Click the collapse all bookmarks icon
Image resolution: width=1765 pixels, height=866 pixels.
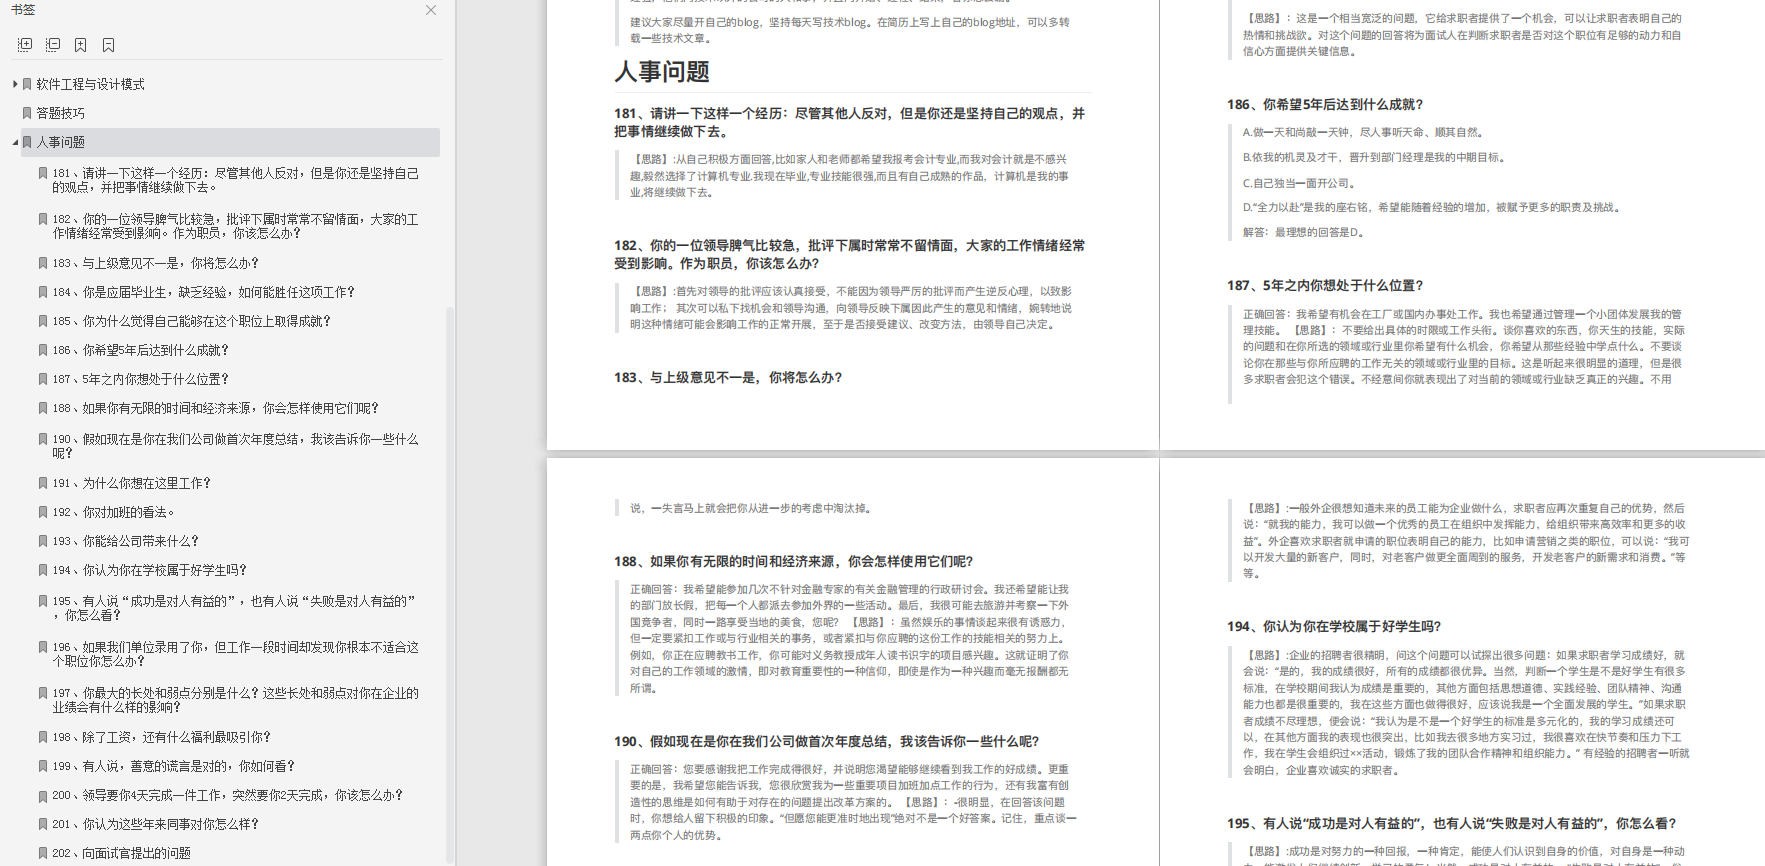click(x=53, y=45)
